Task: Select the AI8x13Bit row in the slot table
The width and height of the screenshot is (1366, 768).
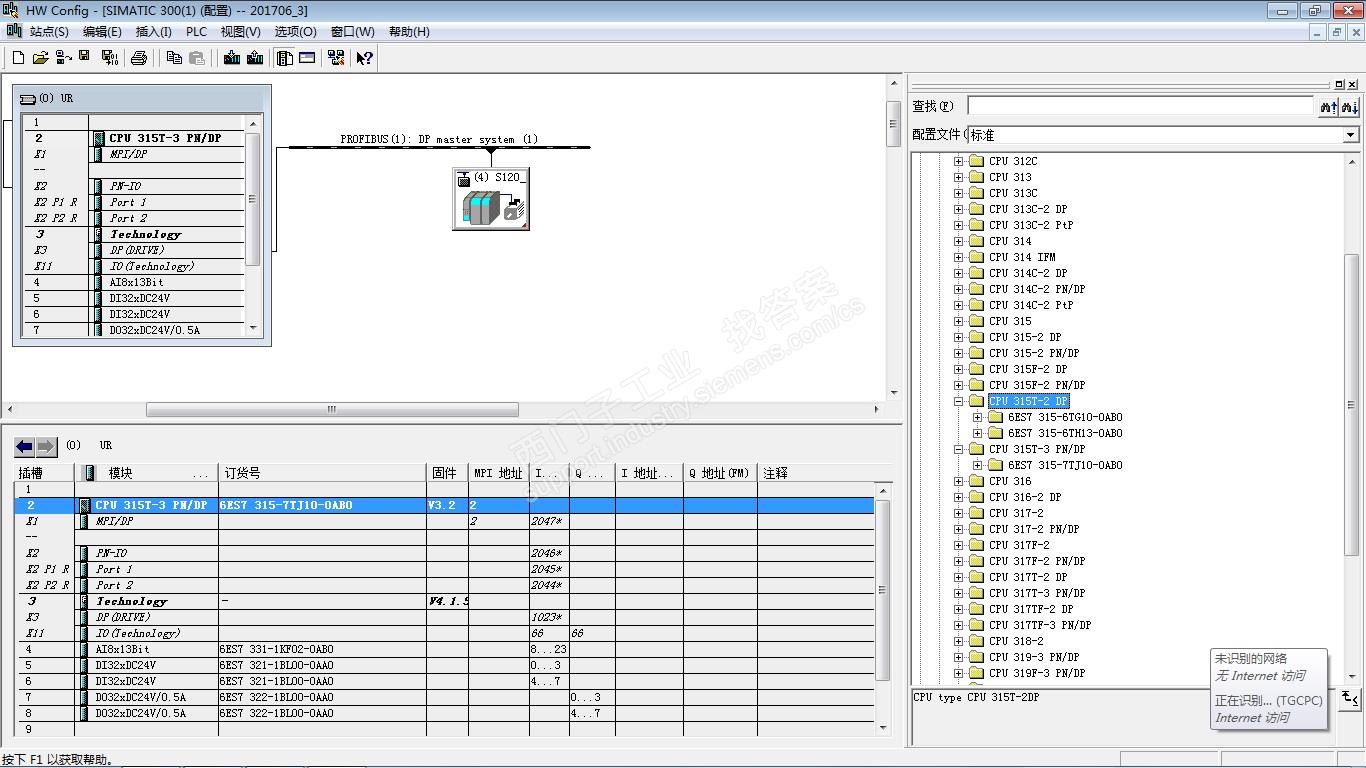Action: (445, 649)
